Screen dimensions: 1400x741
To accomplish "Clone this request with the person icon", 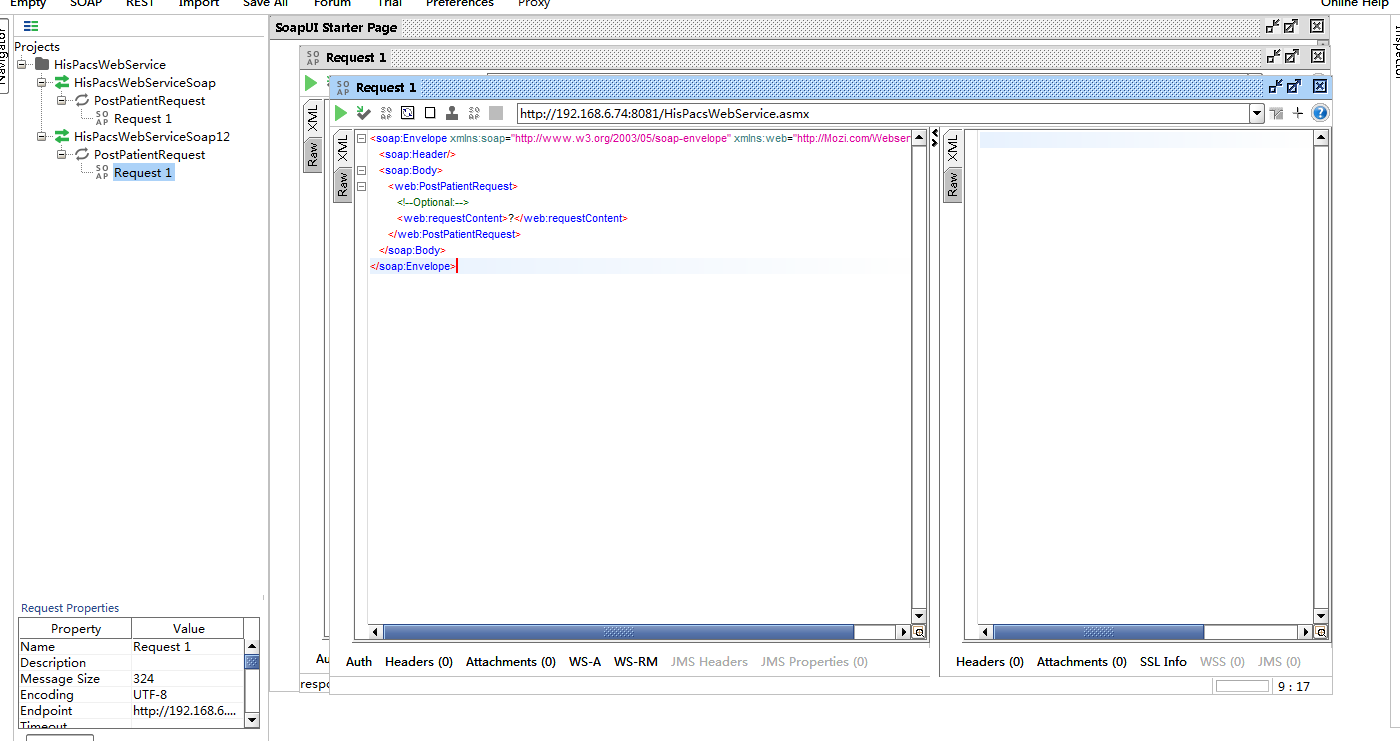I will (452, 113).
